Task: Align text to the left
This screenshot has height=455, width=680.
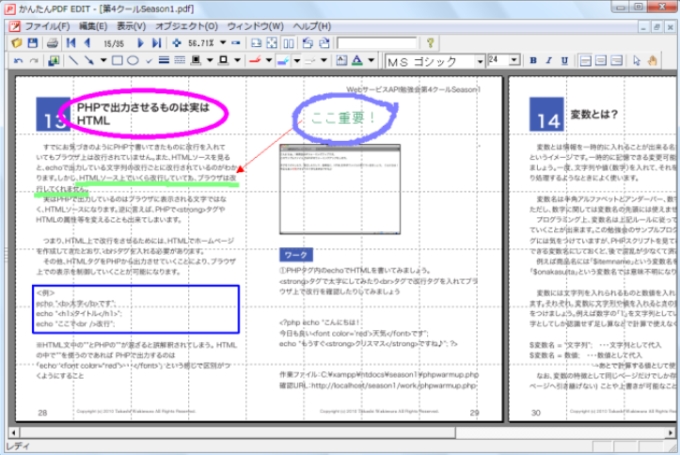Action: pyautogui.click(x=585, y=61)
